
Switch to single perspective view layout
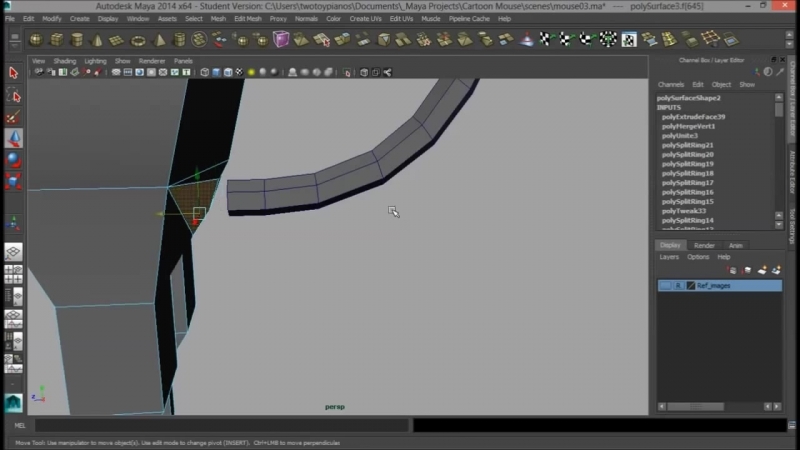(13, 252)
